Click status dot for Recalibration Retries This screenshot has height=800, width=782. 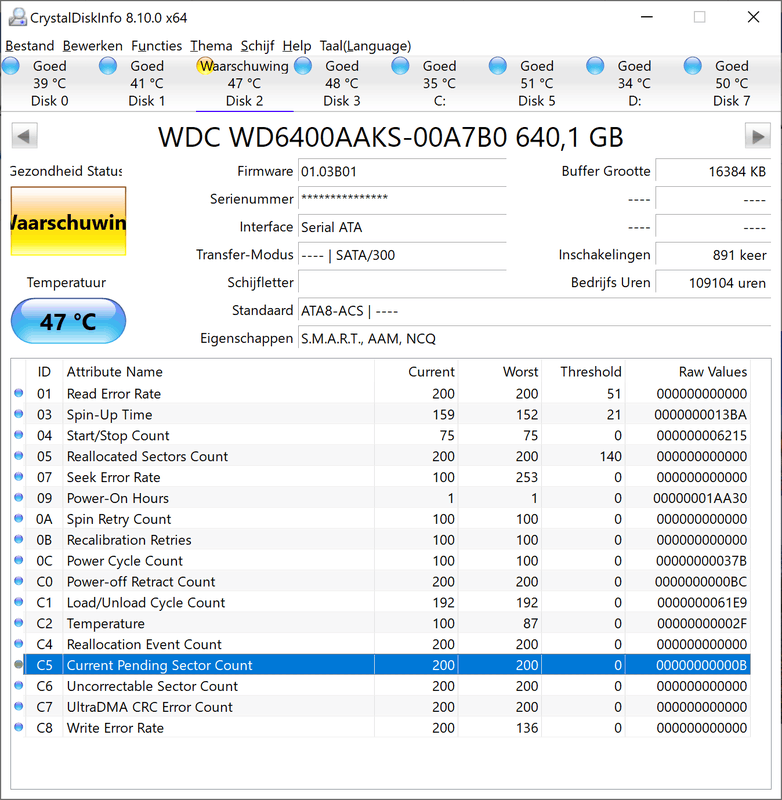[19, 539]
